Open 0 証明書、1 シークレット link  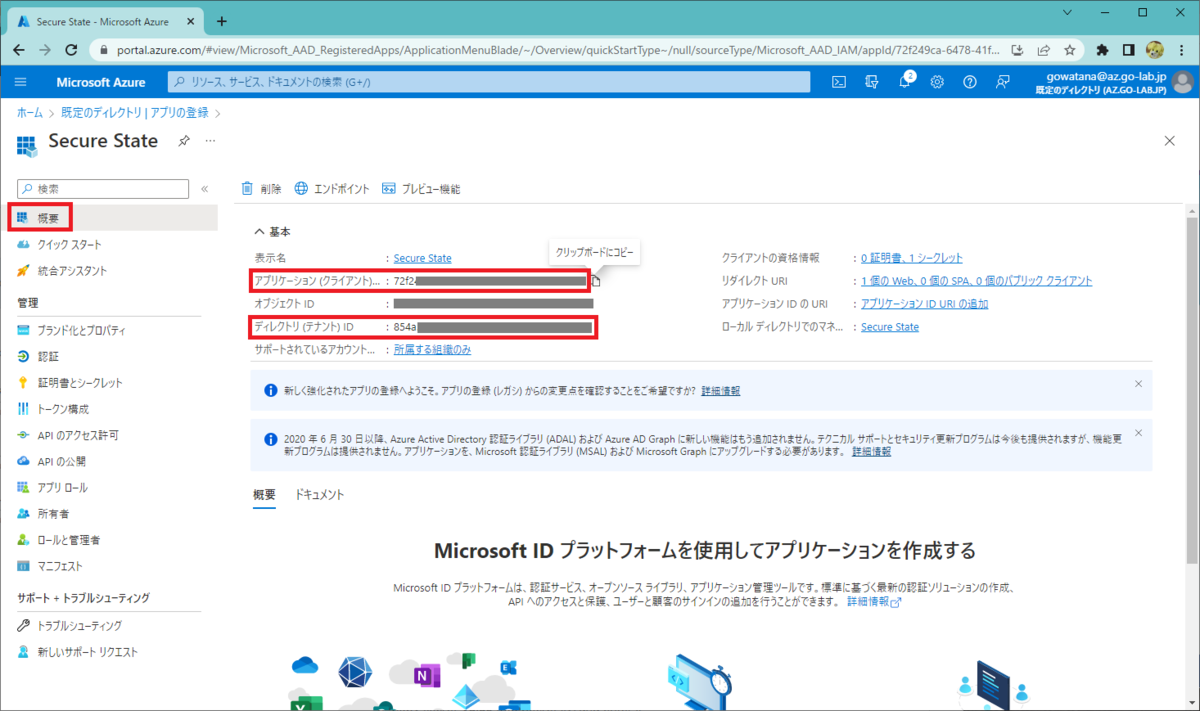pyautogui.click(x=911, y=258)
